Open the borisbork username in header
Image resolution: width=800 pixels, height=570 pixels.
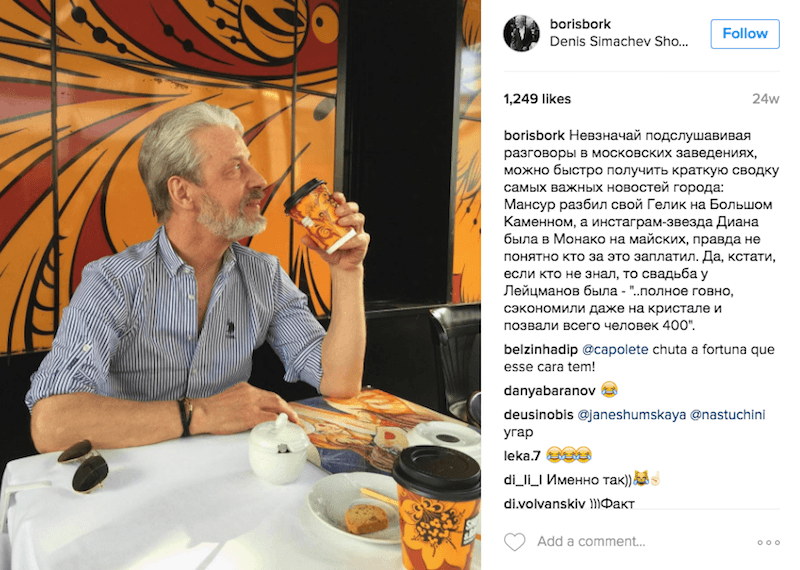click(580, 24)
